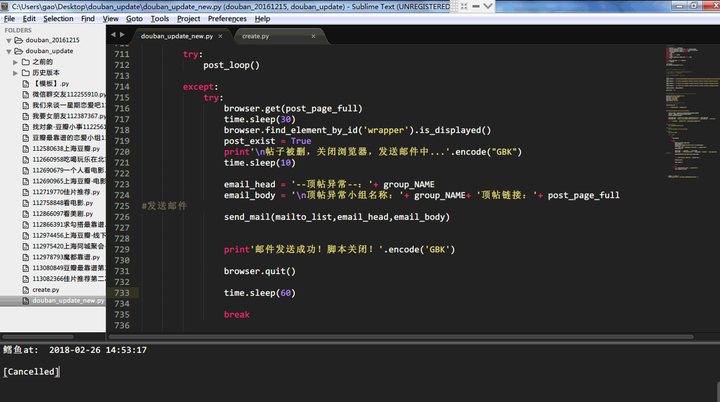
Task: Click the send_mail line of code
Action: pyautogui.click(x=337, y=217)
